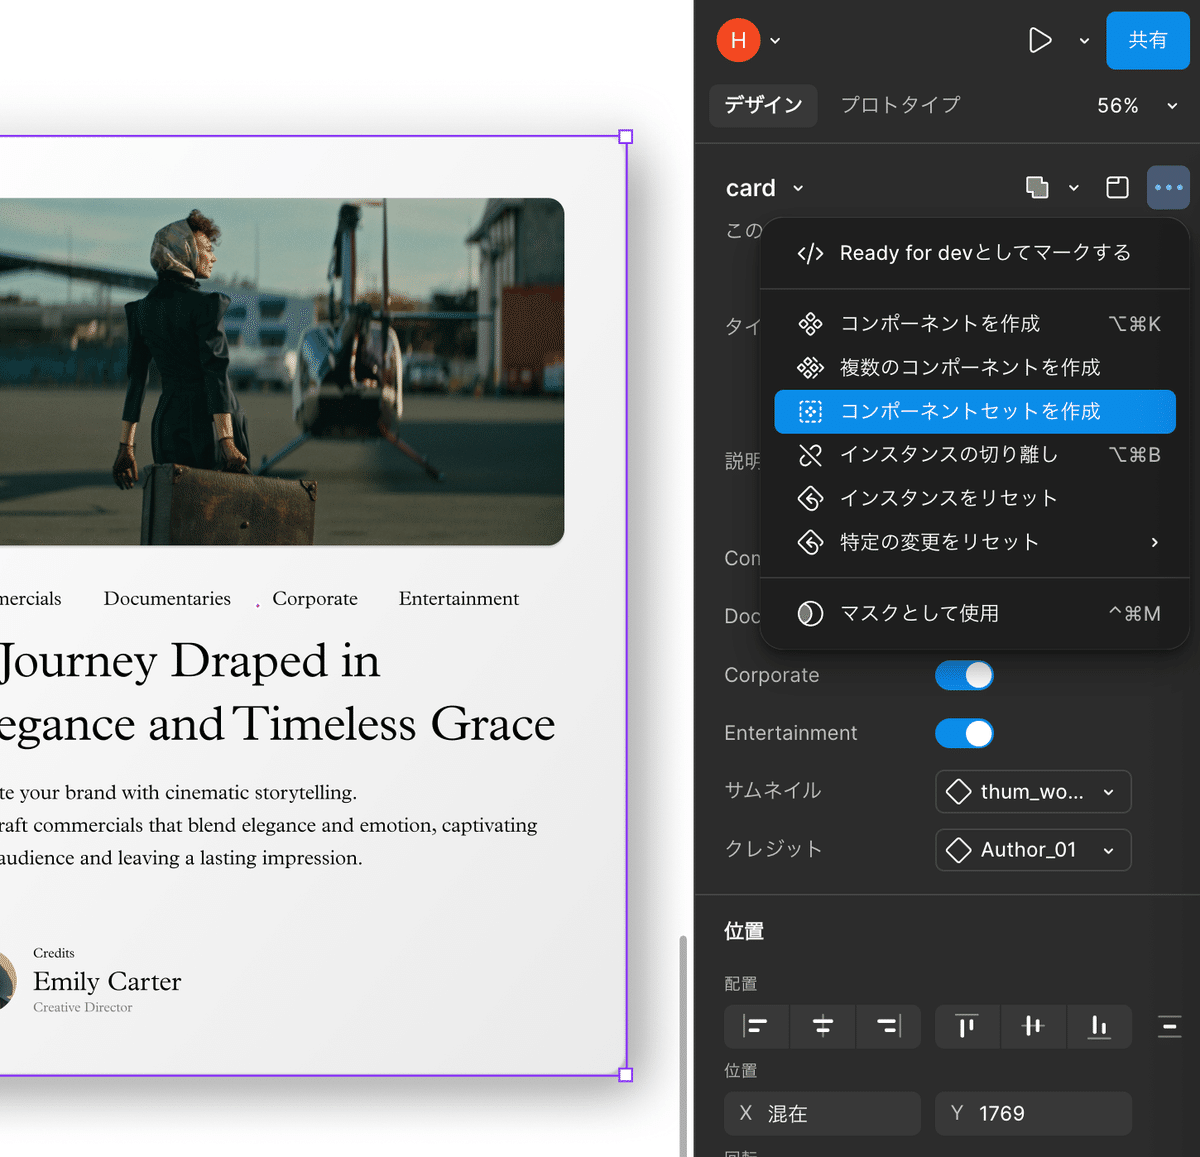Click the blue 共有 share button
Image resolution: width=1200 pixels, height=1157 pixels.
[1147, 40]
